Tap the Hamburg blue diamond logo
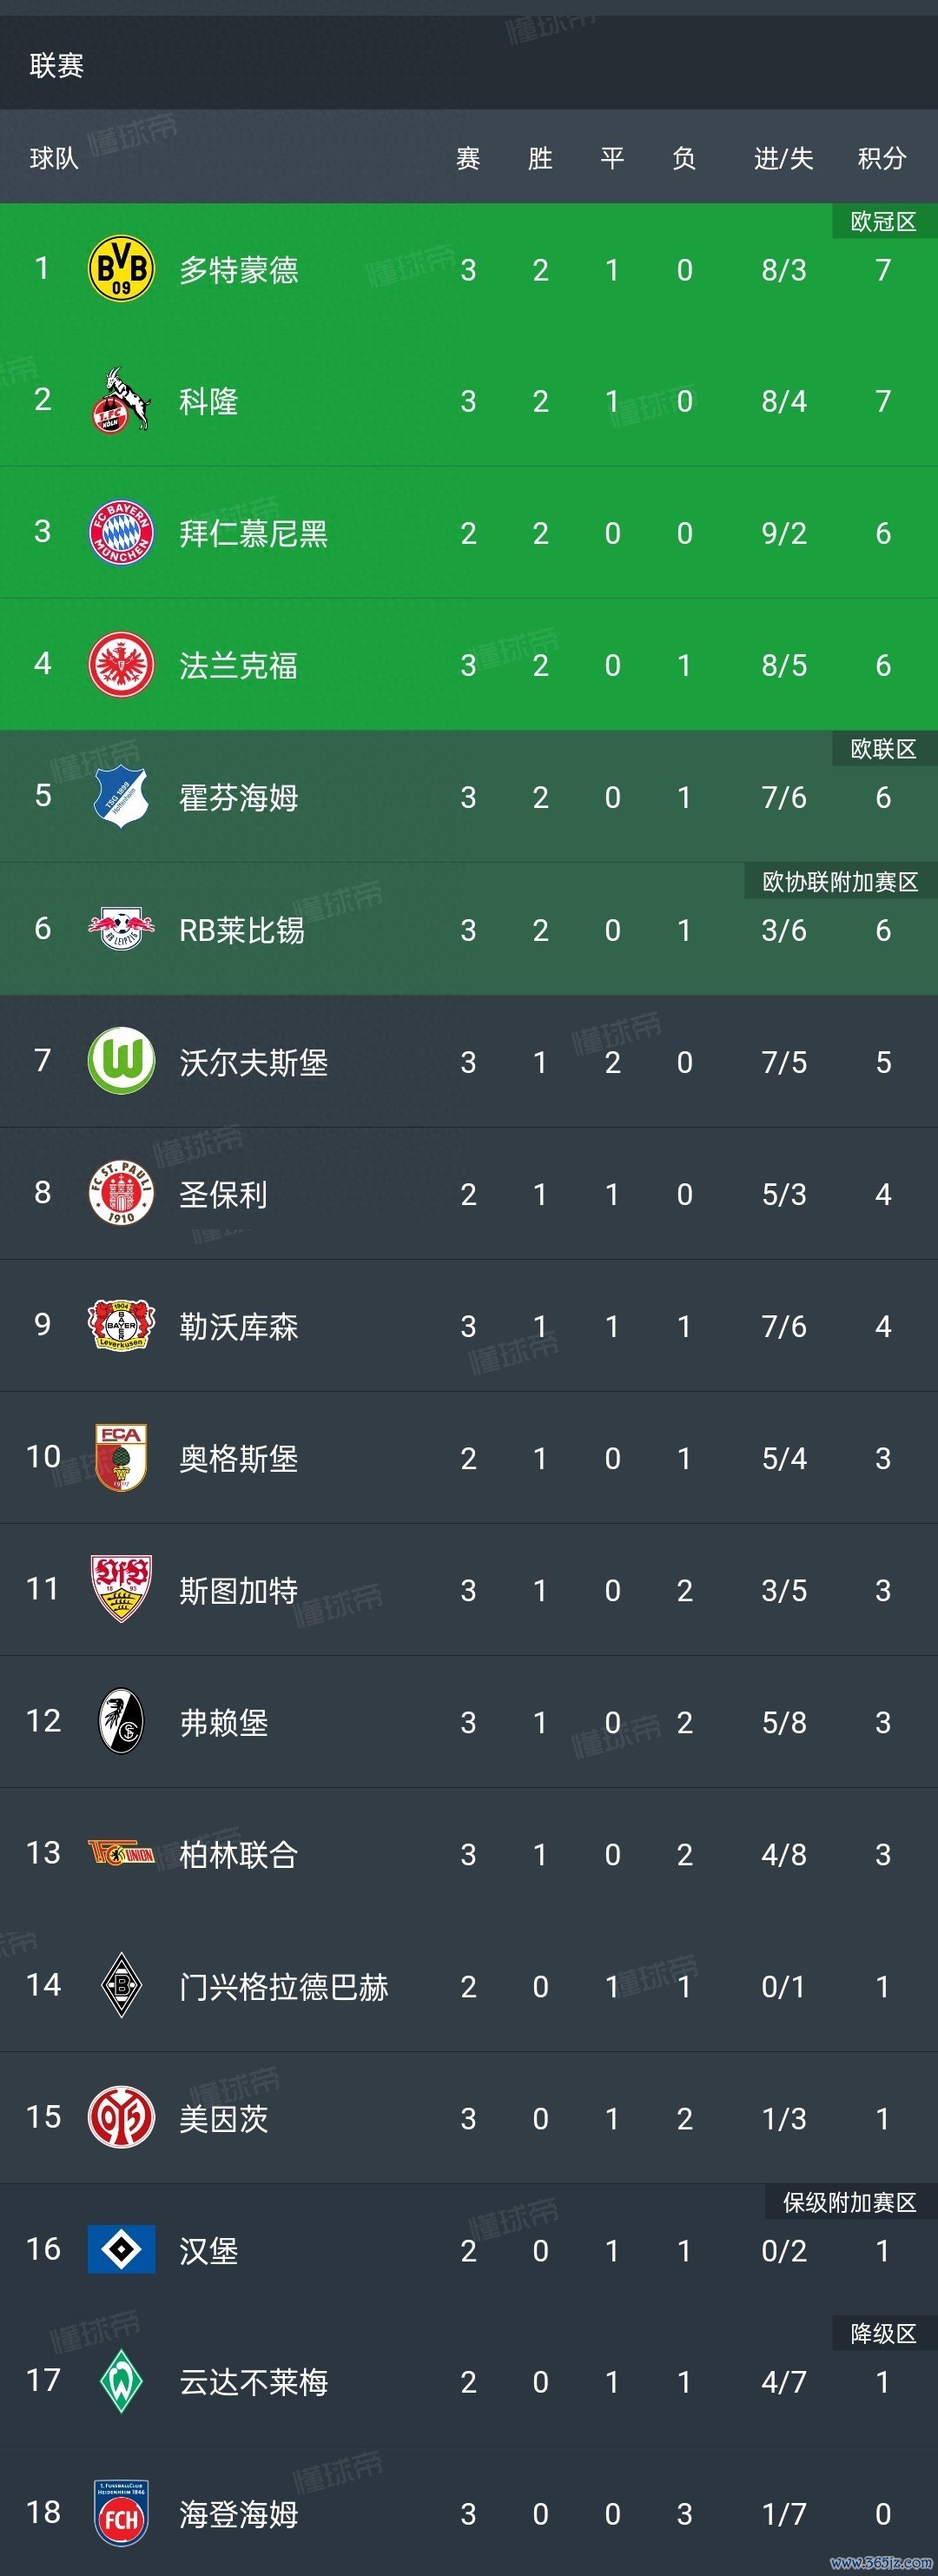 pos(121,2249)
